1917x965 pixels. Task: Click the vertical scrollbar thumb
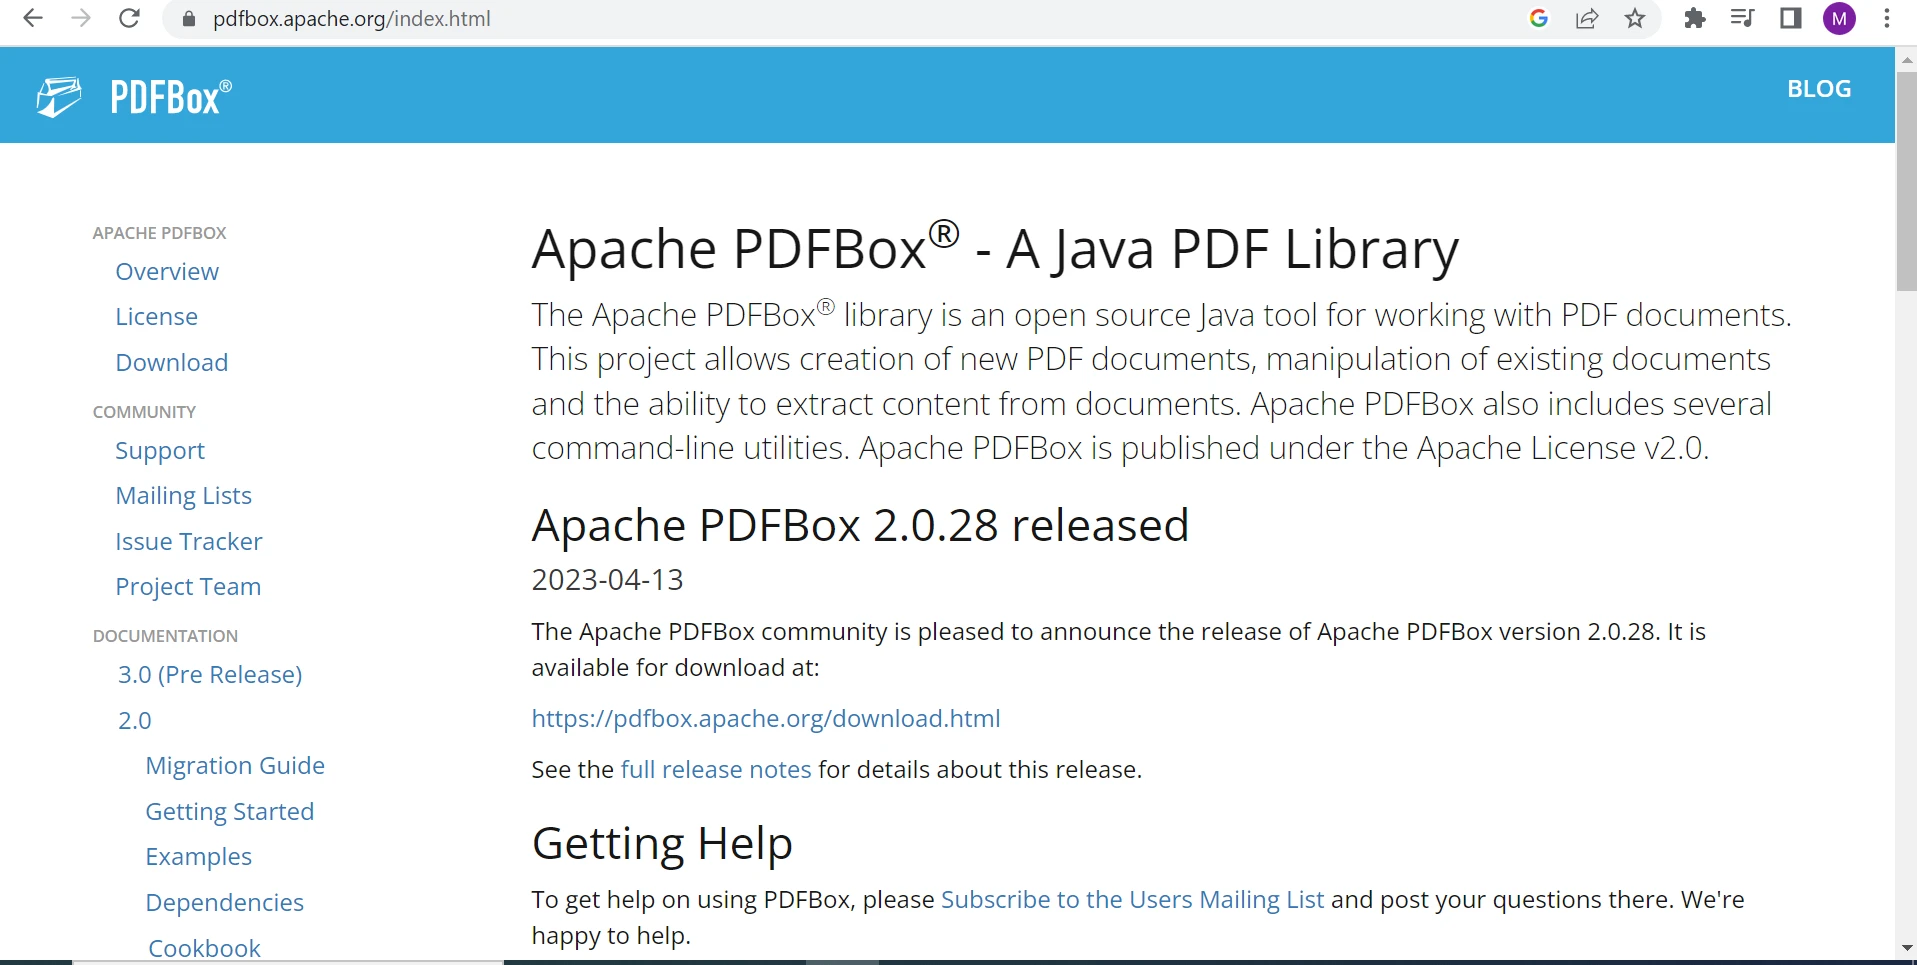click(1906, 182)
